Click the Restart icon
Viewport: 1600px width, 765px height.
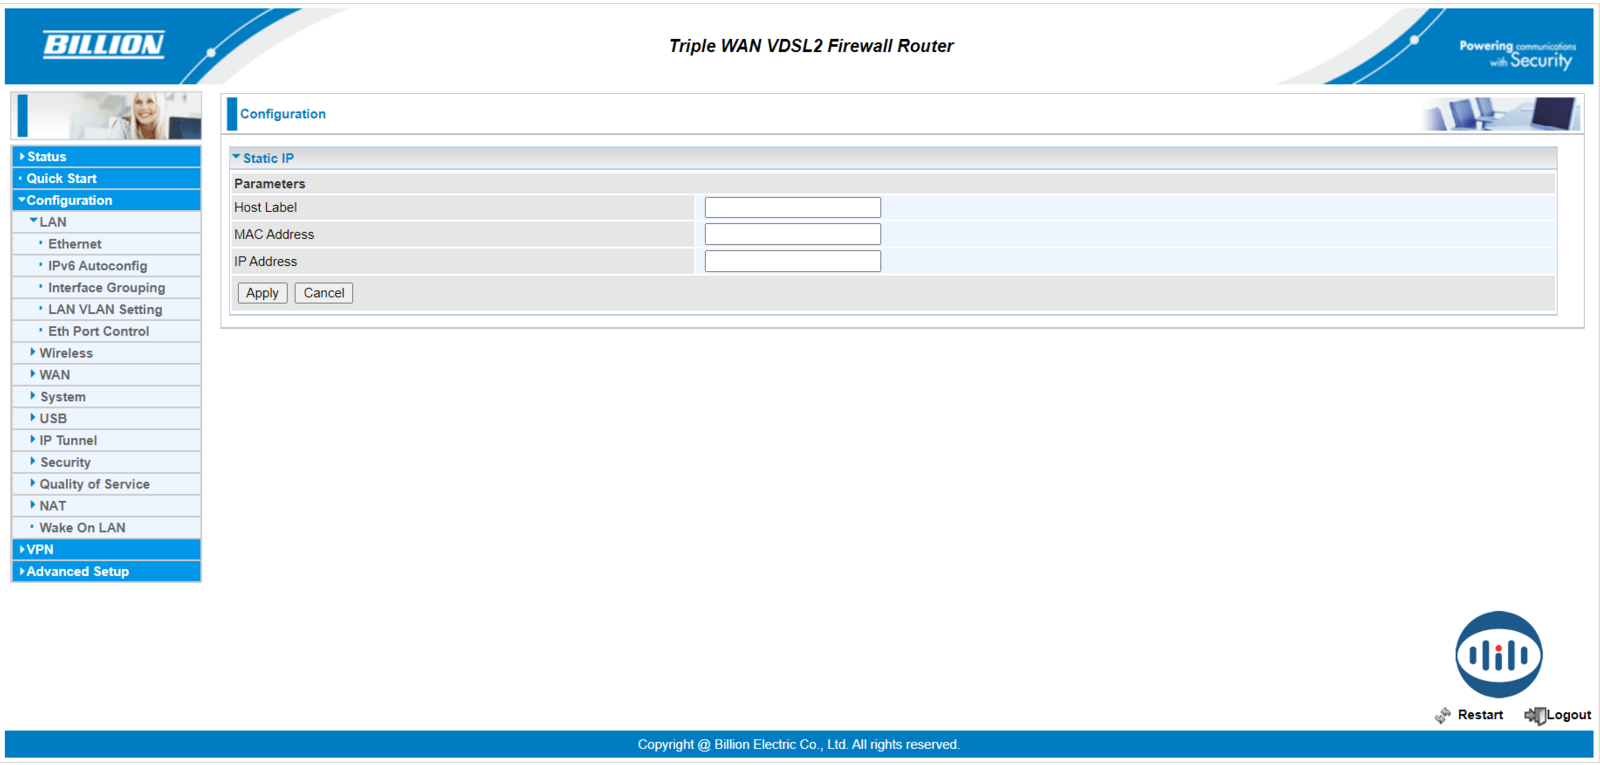1442,715
